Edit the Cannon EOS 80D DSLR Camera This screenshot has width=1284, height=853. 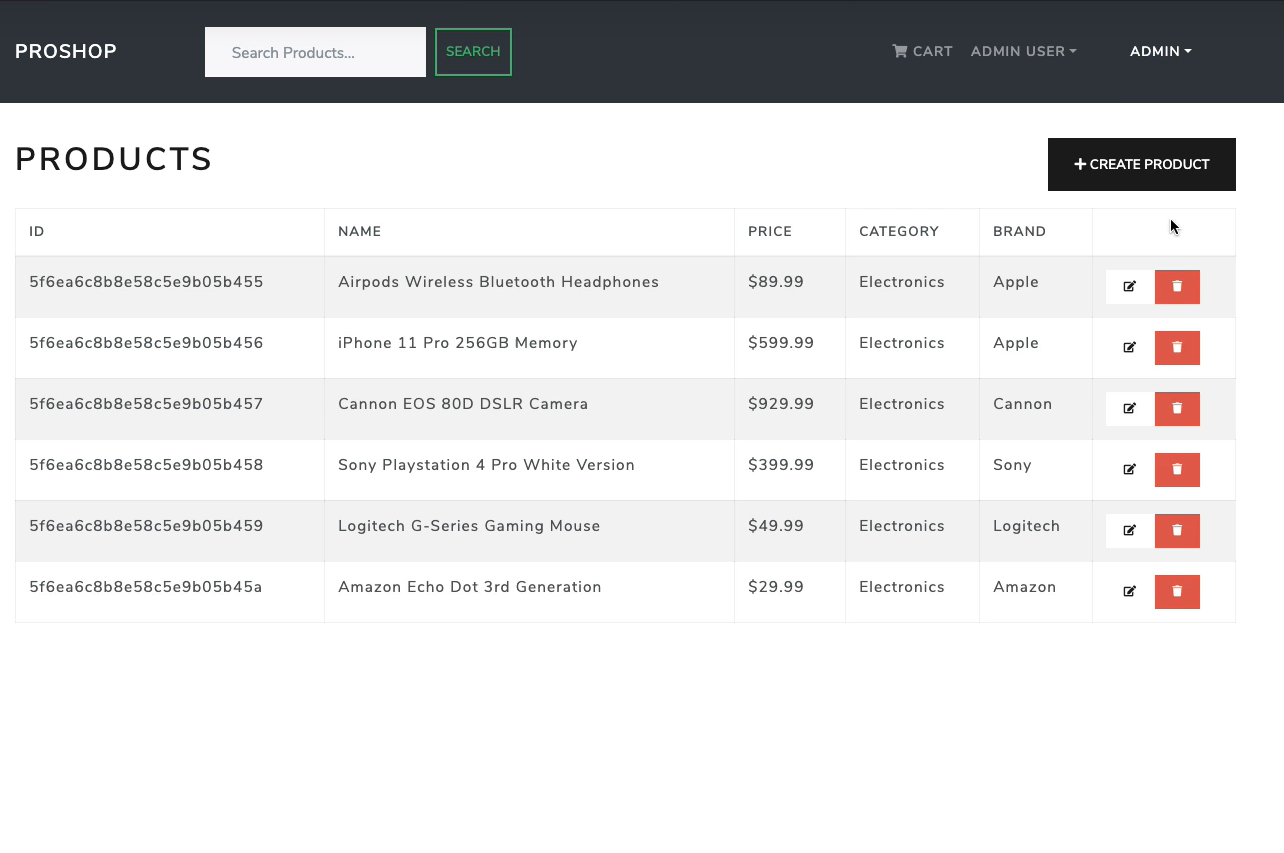point(1129,408)
